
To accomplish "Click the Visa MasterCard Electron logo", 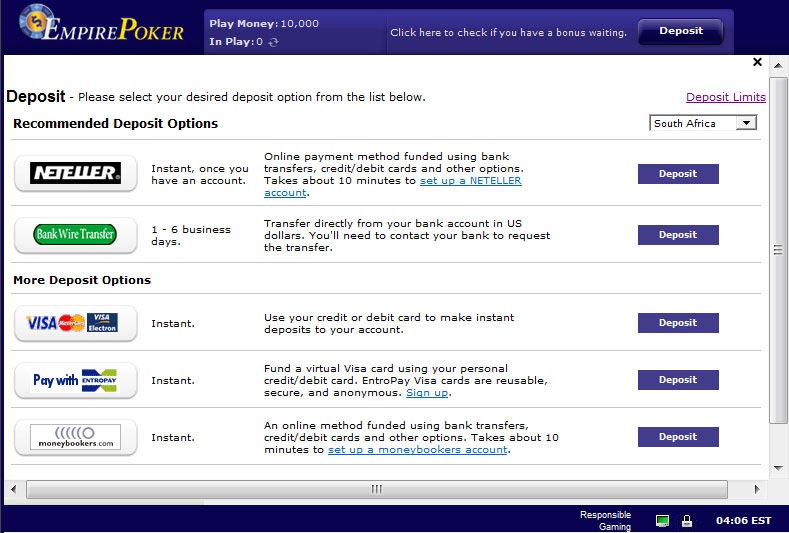I will coord(75,323).
